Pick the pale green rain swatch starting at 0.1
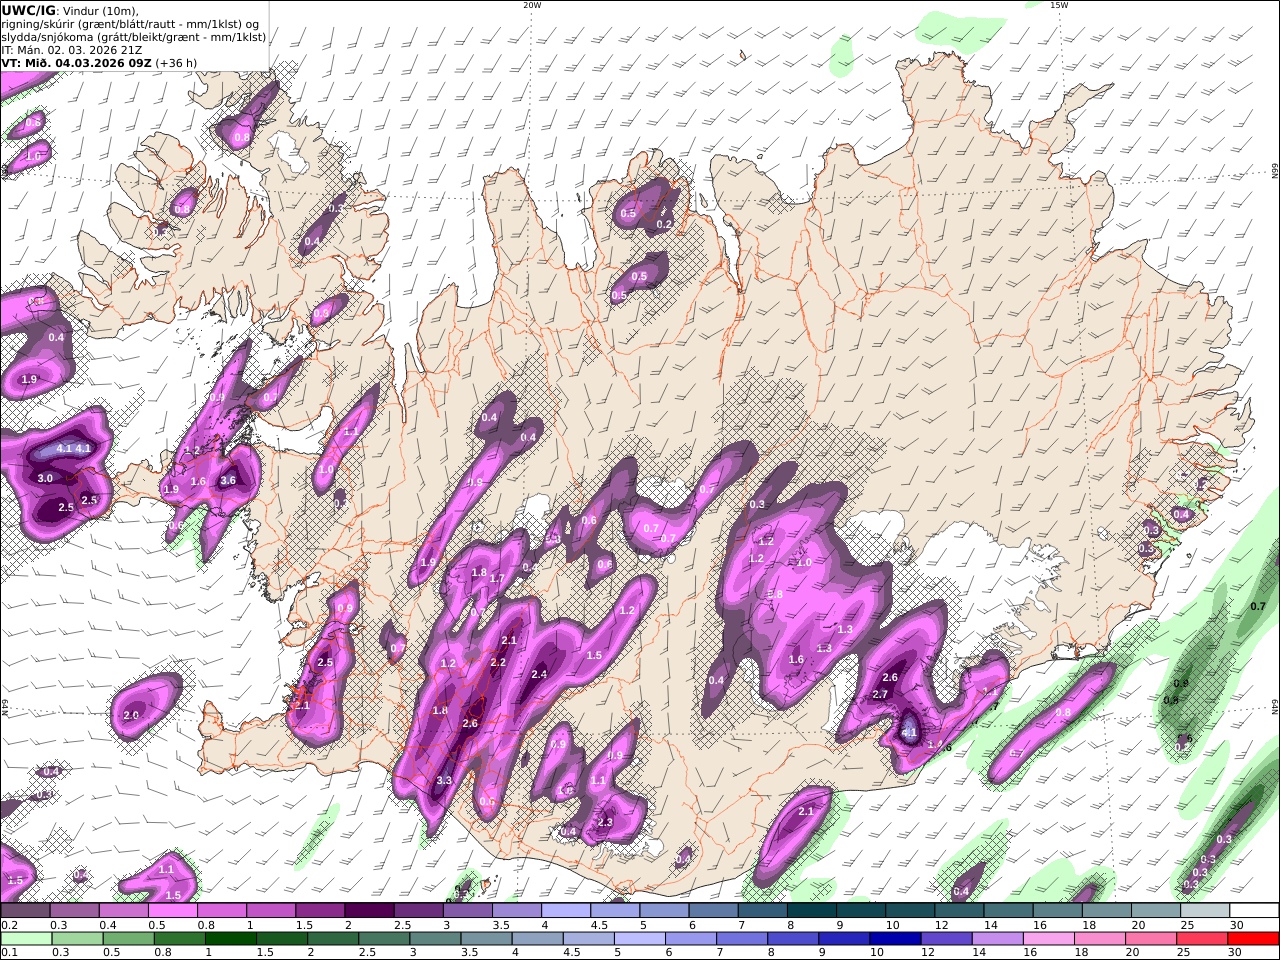This screenshot has height=960, width=1280. click(25, 938)
